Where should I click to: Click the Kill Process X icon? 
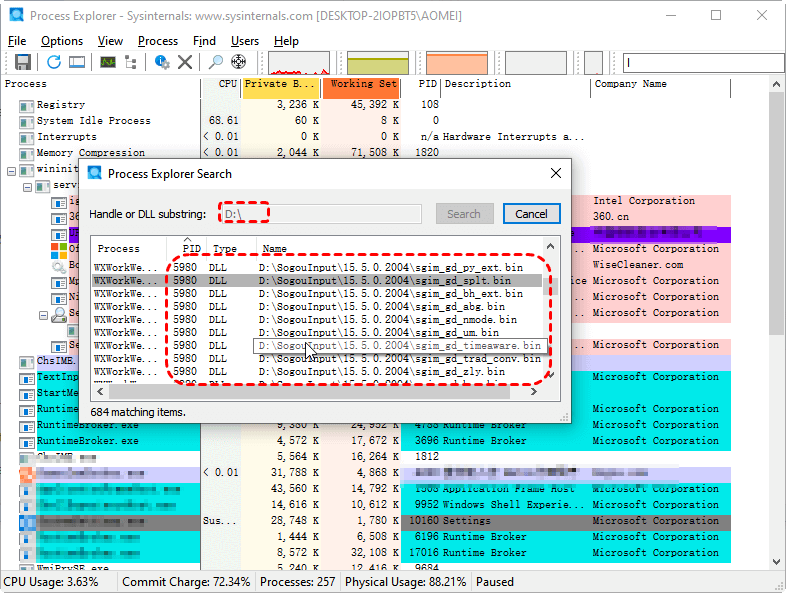point(185,62)
